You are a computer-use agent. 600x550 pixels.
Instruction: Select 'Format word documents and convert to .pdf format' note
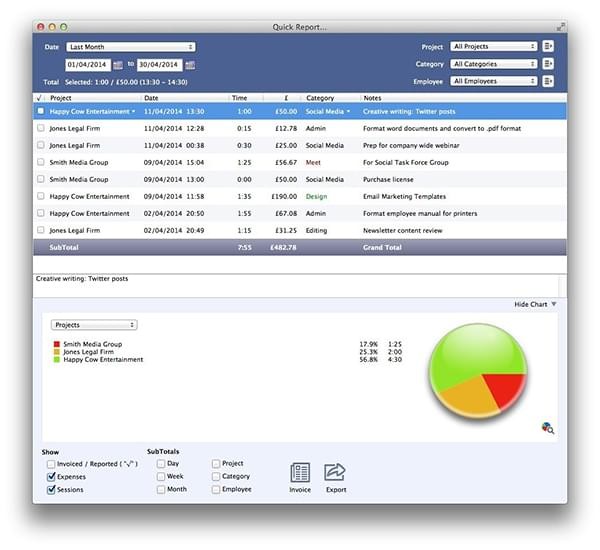pyautogui.click(x=442, y=128)
